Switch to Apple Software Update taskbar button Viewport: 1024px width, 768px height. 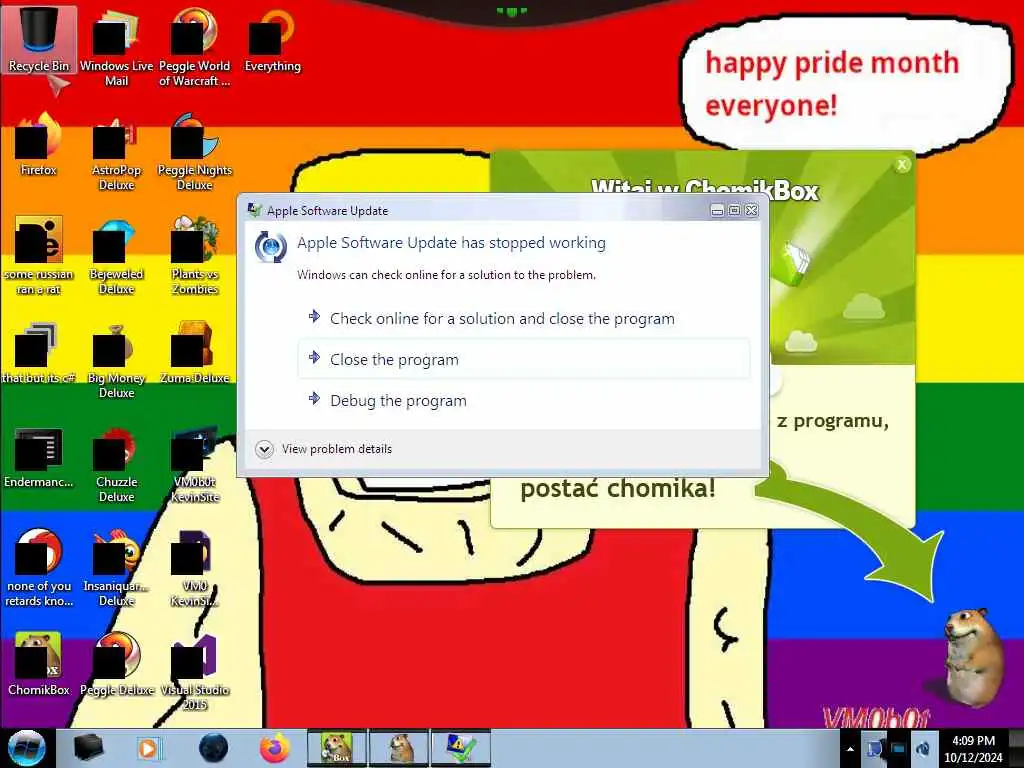(460, 748)
